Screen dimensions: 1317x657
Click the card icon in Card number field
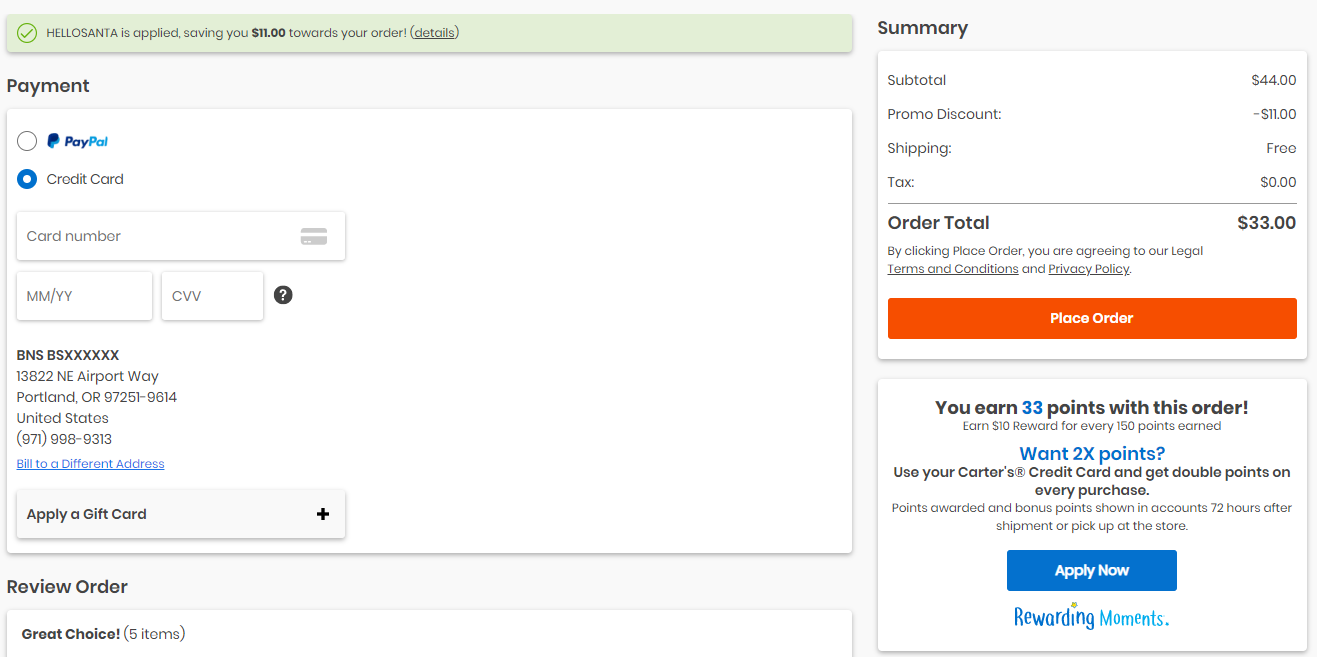314,237
